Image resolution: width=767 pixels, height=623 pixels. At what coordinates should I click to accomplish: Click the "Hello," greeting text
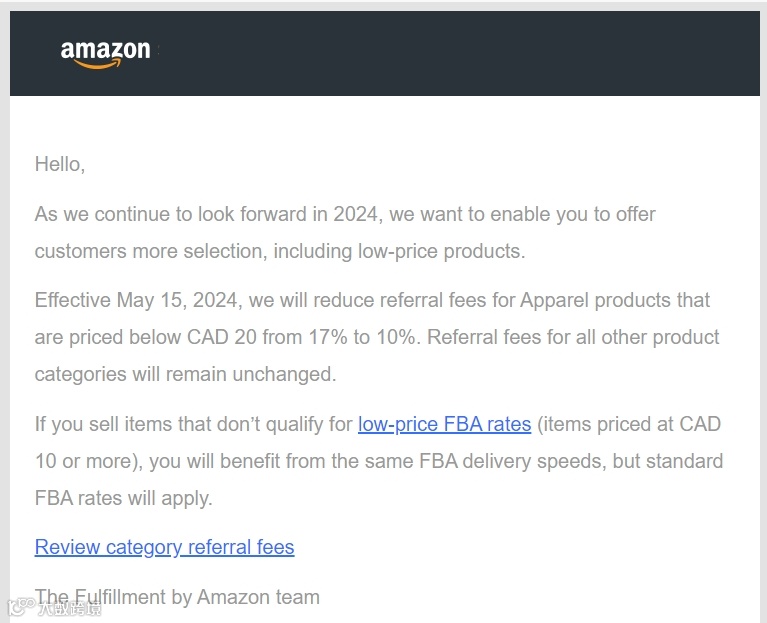point(60,164)
